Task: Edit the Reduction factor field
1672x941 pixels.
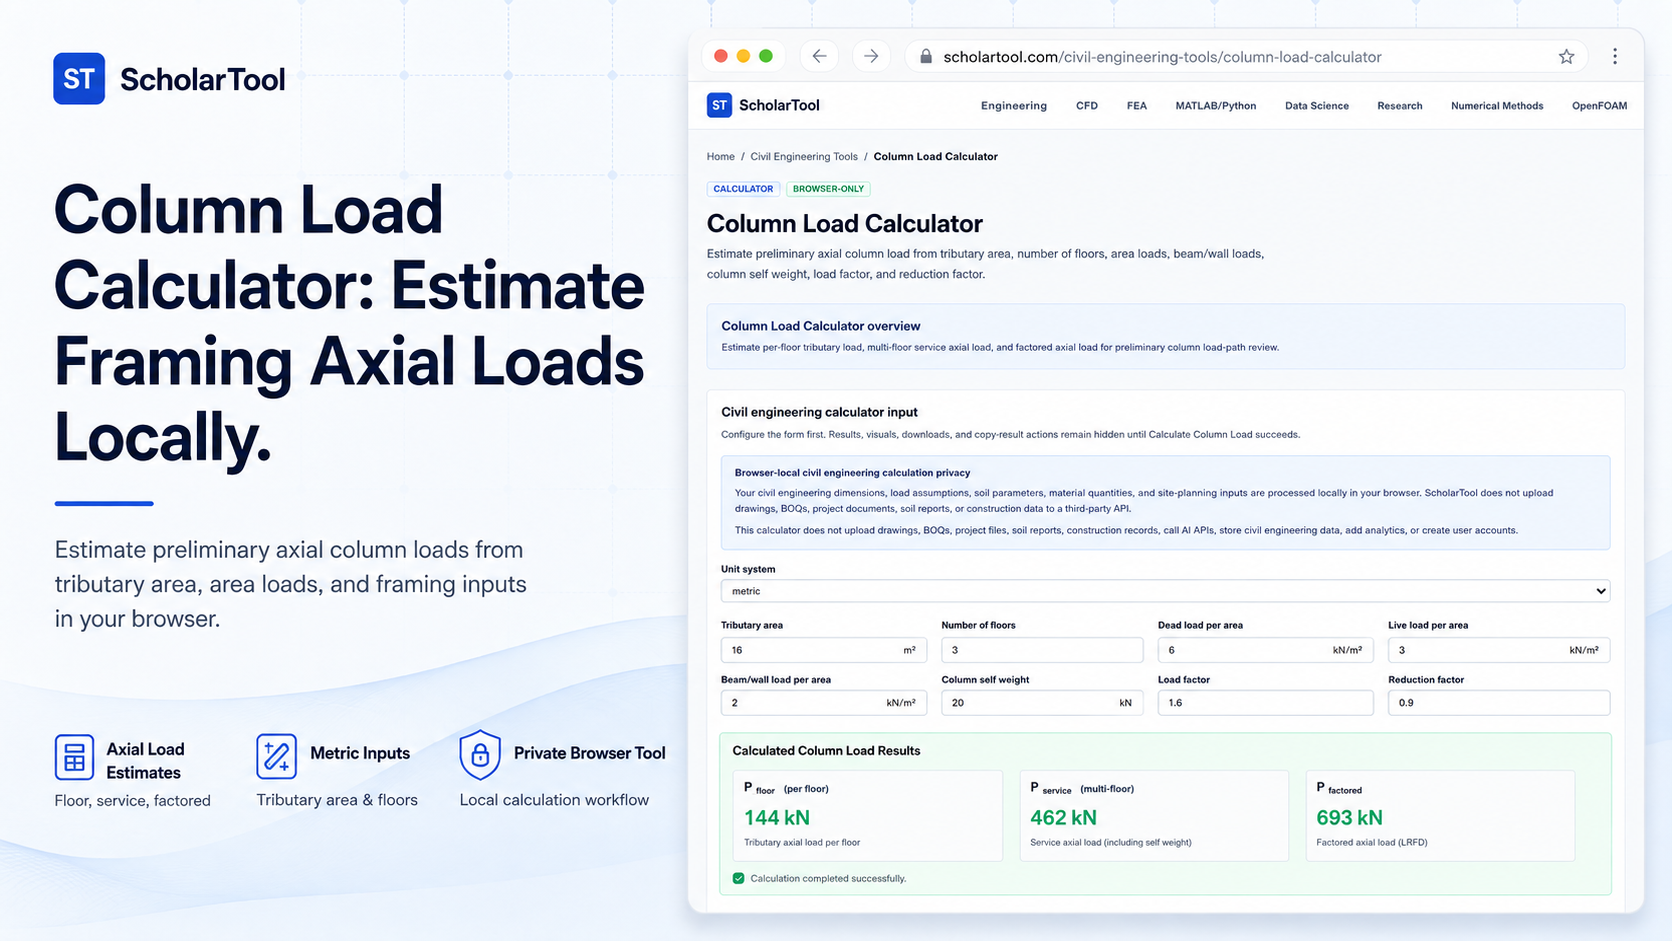Action: pos(1499,703)
